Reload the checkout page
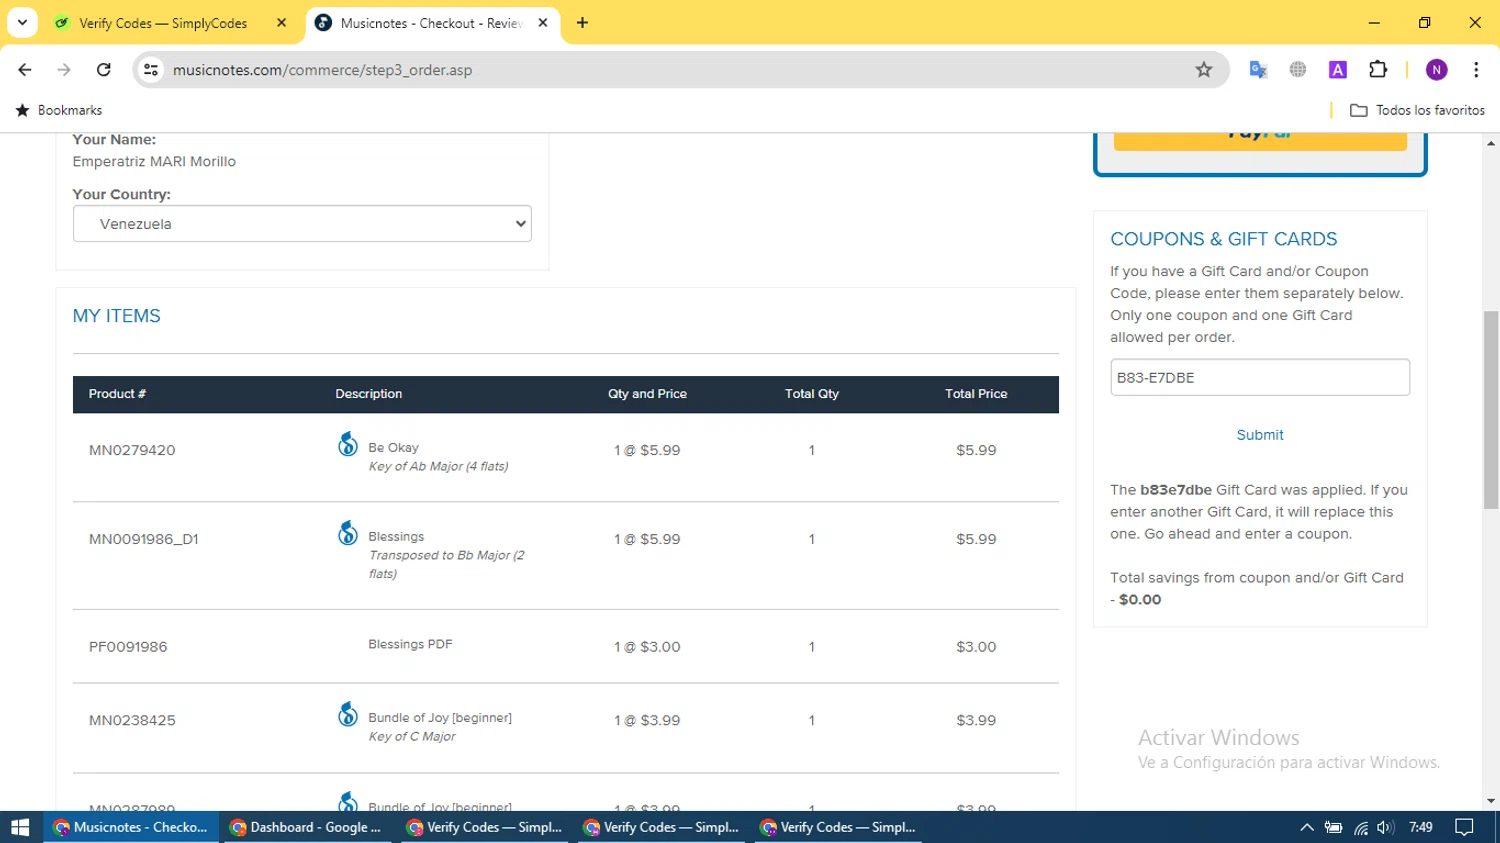The width and height of the screenshot is (1500, 843). pyautogui.click(x=104, y=70)
